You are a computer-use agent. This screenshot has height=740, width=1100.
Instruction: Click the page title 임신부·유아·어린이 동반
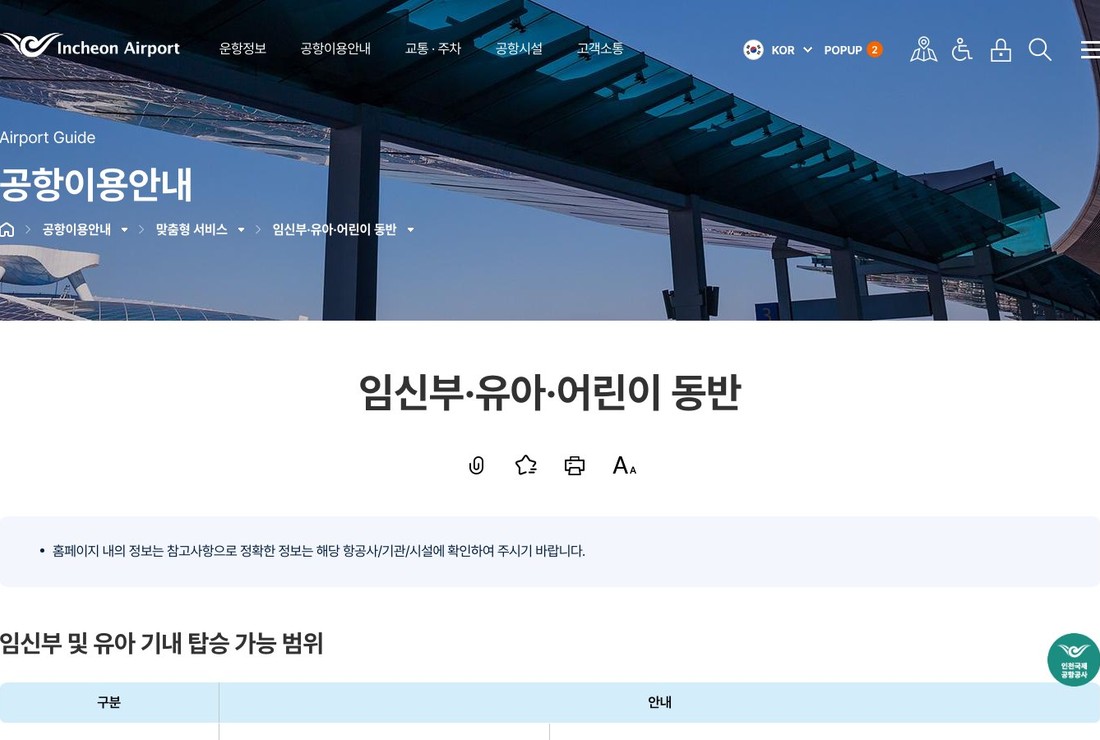coord(550,391)
